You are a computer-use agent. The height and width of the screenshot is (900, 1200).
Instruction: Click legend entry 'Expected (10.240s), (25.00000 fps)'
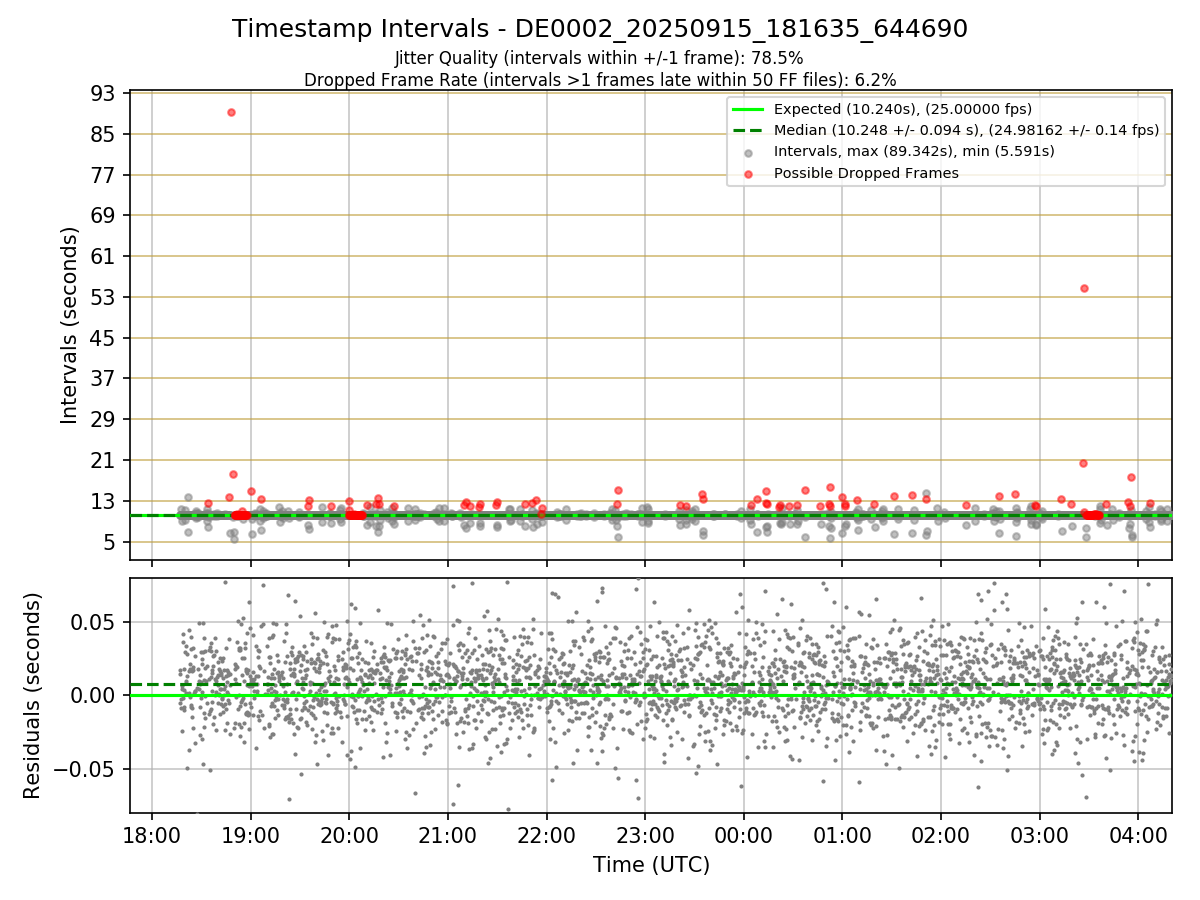(903, 109)
